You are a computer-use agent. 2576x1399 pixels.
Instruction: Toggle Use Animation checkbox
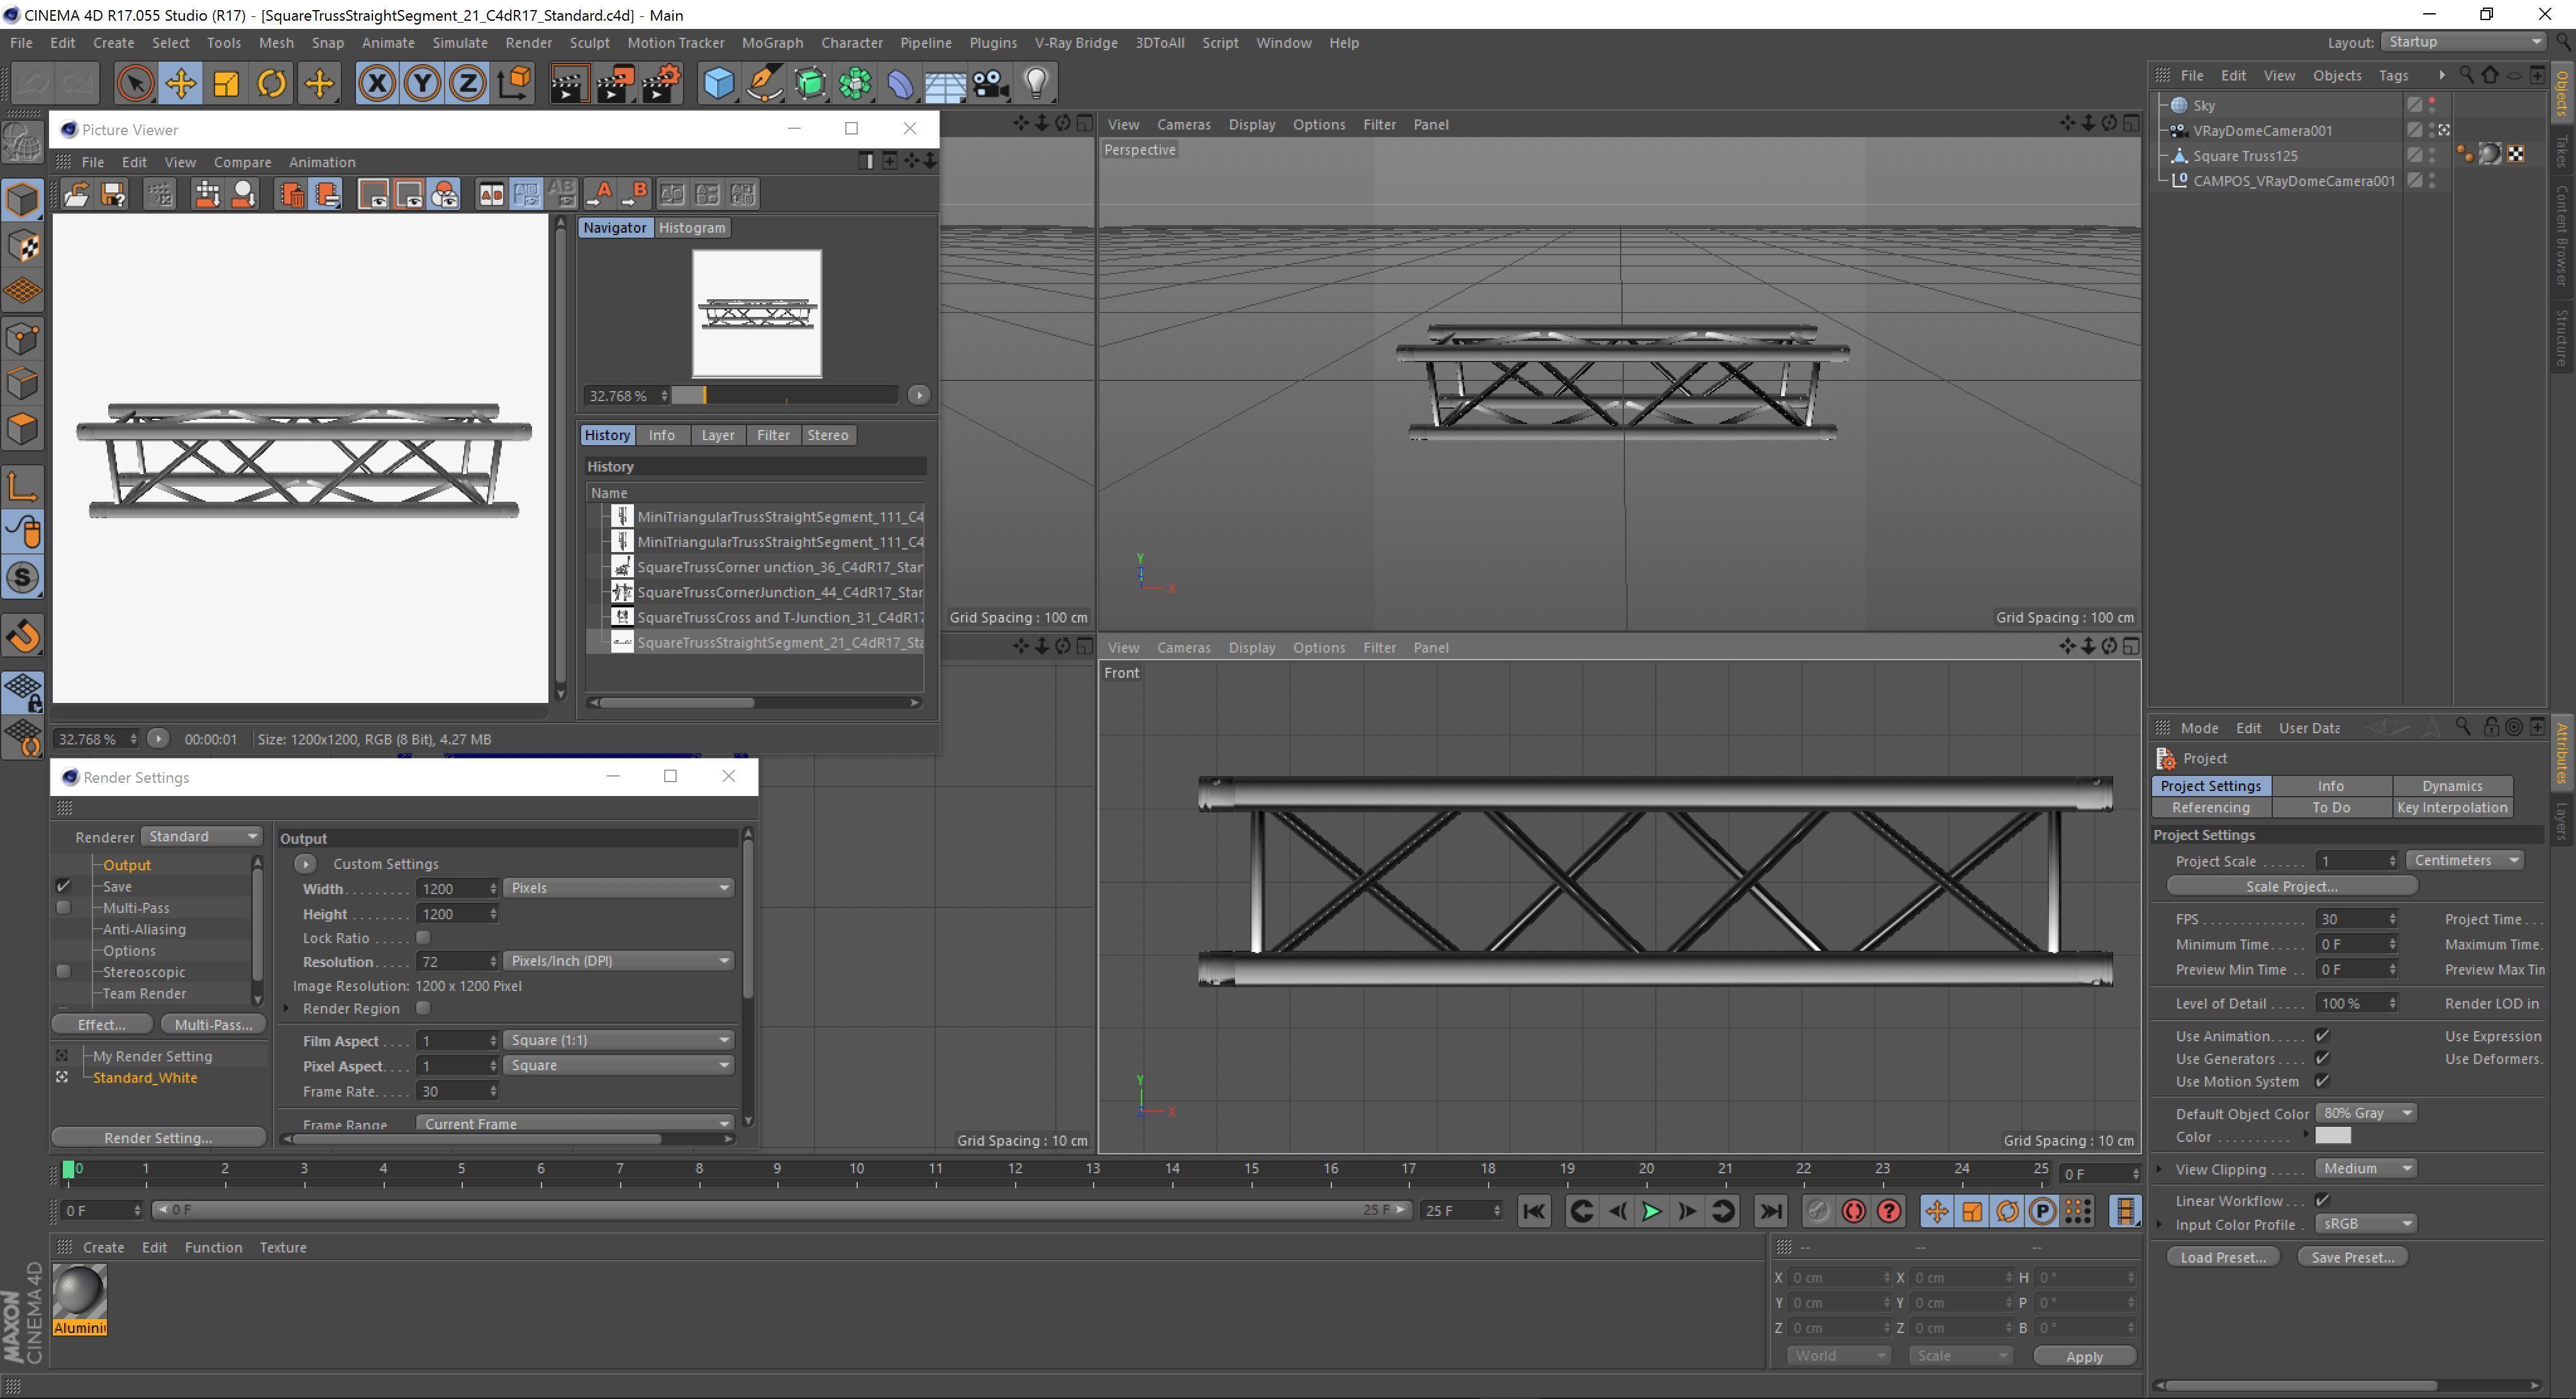(2322, 1036)
